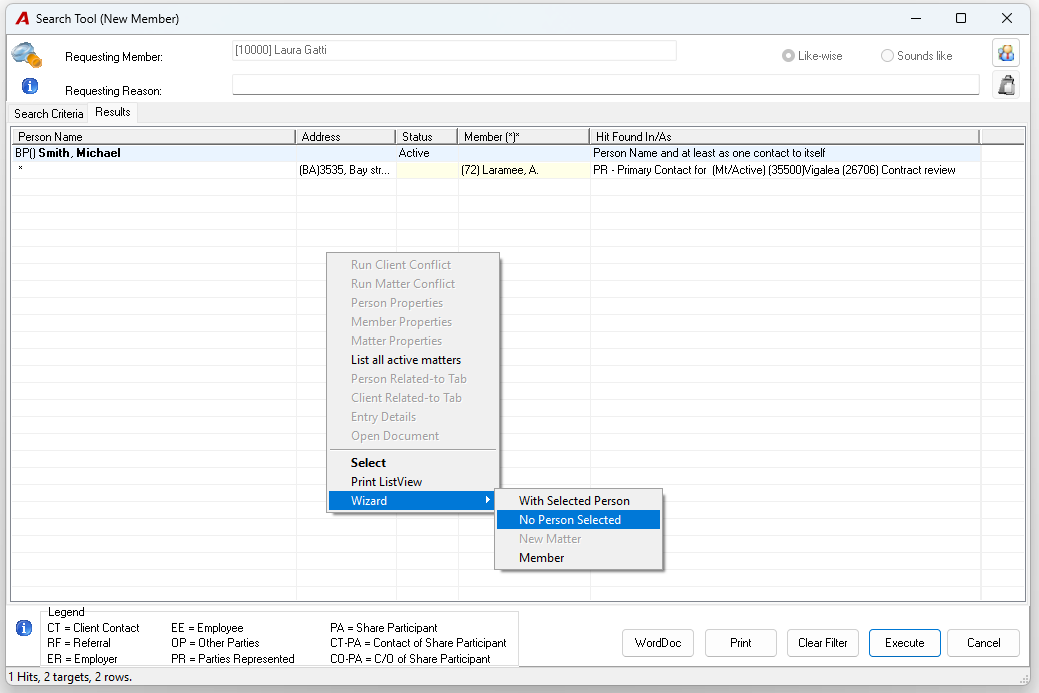Click the WordDoc button
The height and width of the screenshot is (693, 1039).
(x=658, y=643)
